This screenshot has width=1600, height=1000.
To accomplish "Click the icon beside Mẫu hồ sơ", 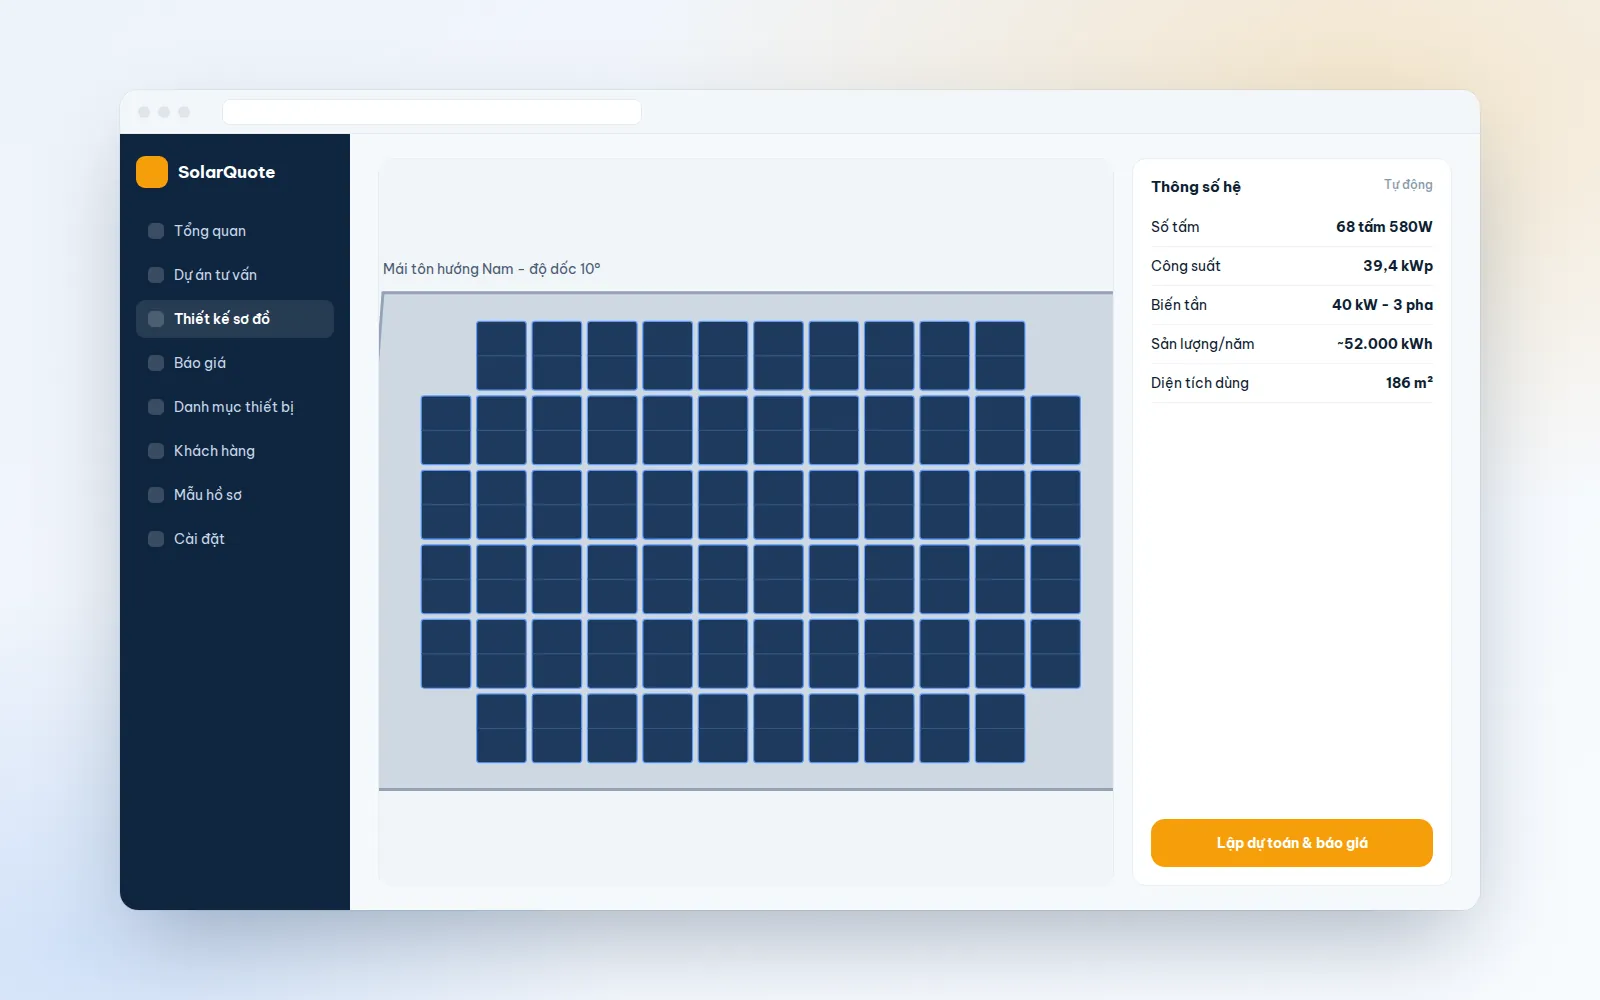I will pyautogui.click(x=156, y=495).
